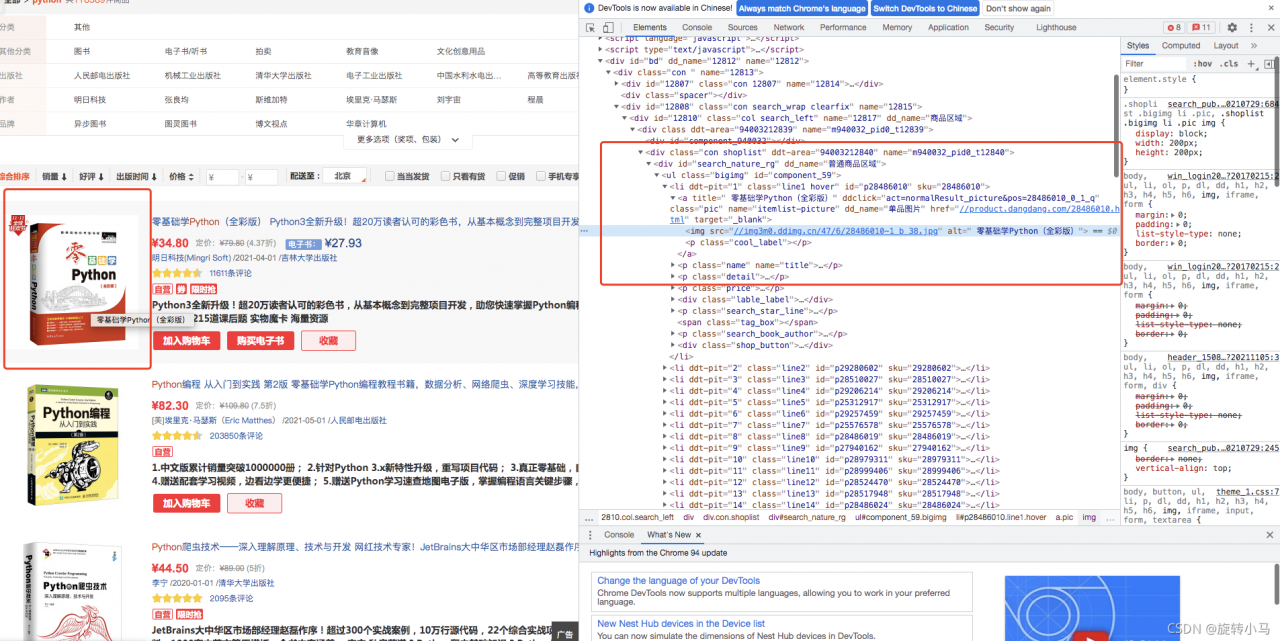Check the 只看有货 checkbox
1280x641 pixels.
point(446,176)
